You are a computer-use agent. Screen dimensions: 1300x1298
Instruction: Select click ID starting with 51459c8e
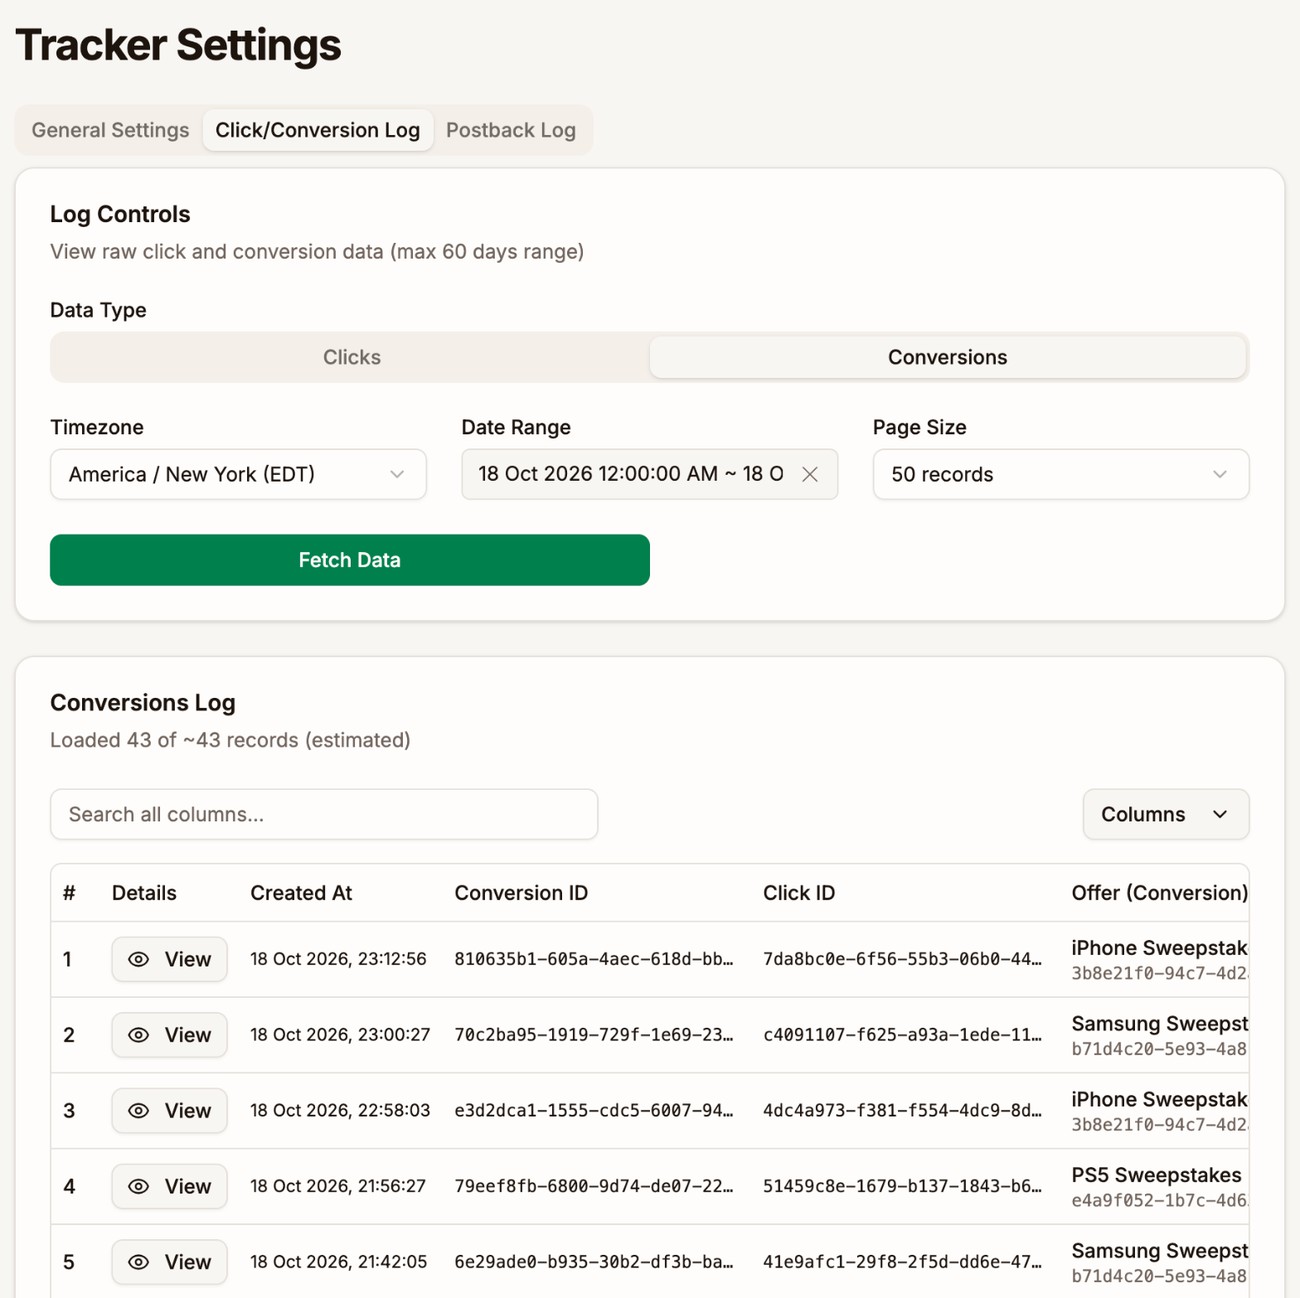pos(902,1186)
